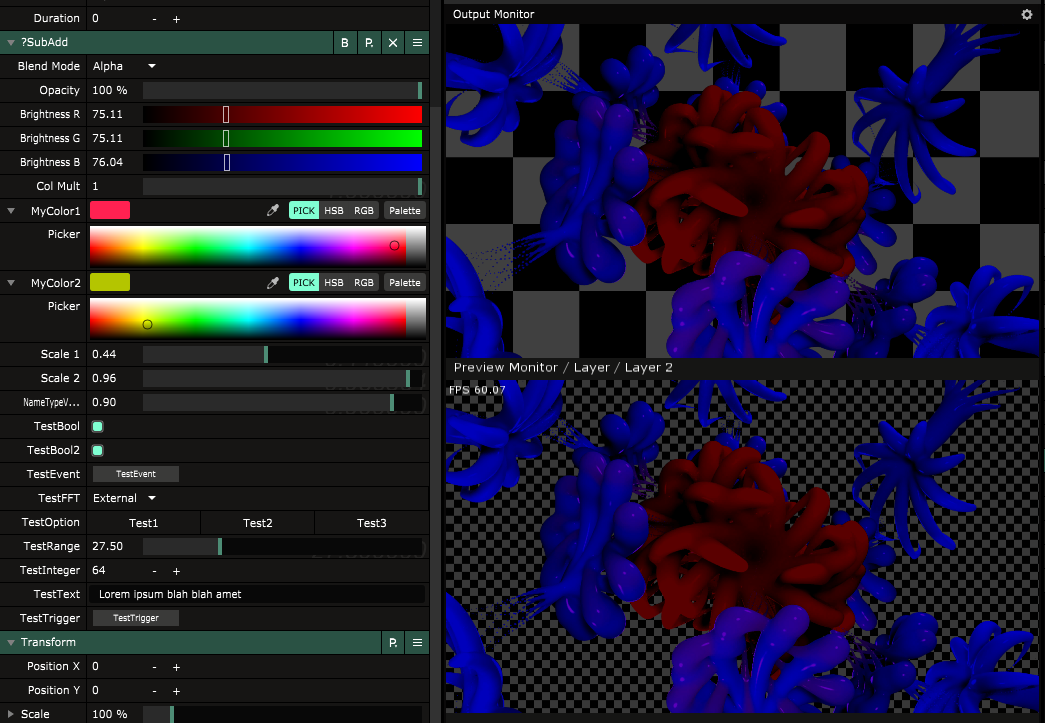Viewport: 1045px width, 723px height.
Task: Toggle the TestBool2 checkbox
Action: (98, 451)
